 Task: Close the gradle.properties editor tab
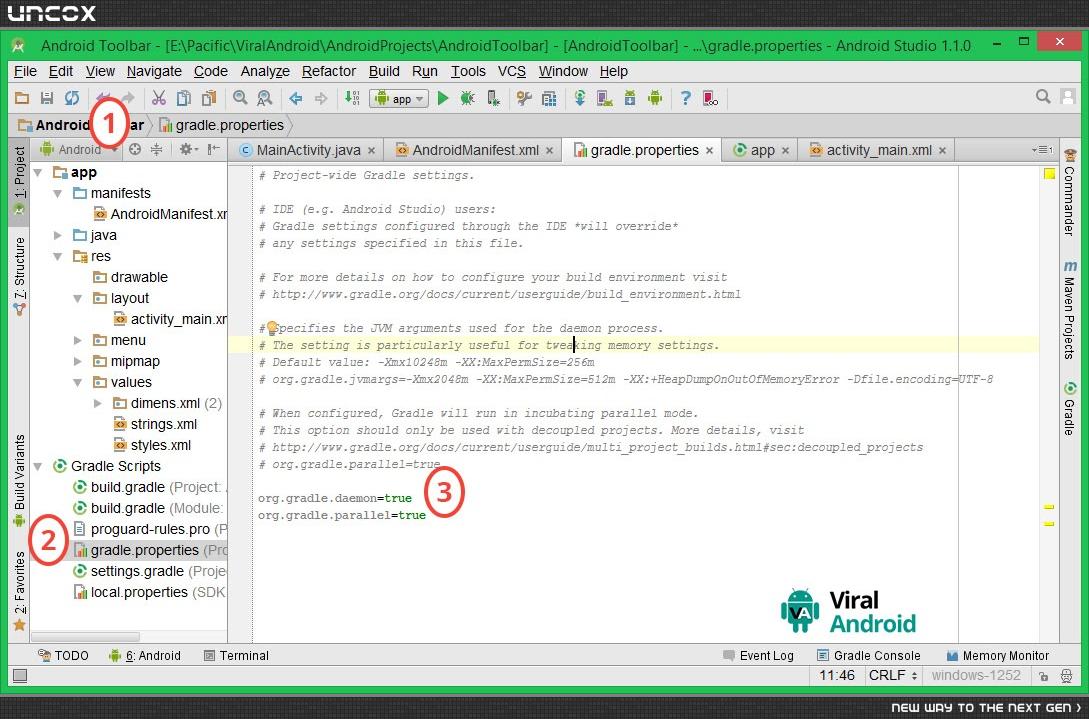709,151
